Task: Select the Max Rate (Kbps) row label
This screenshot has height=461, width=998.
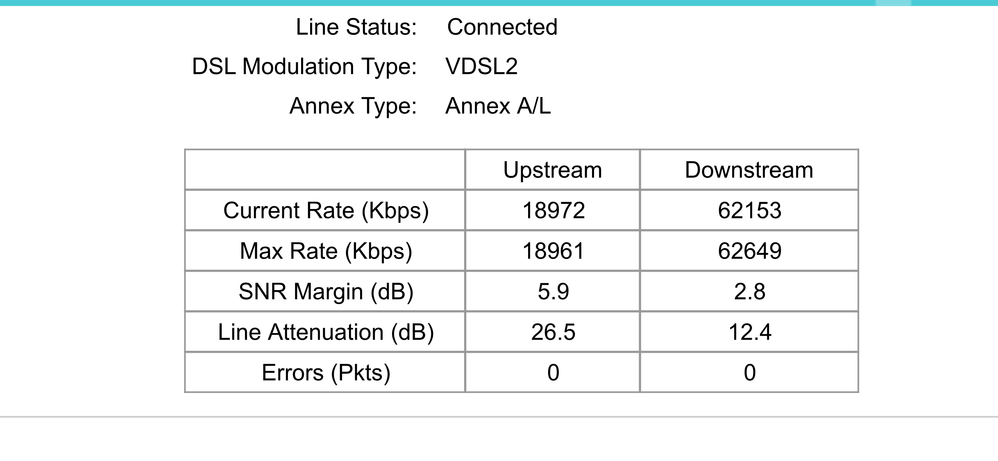Action: [325, 252]
